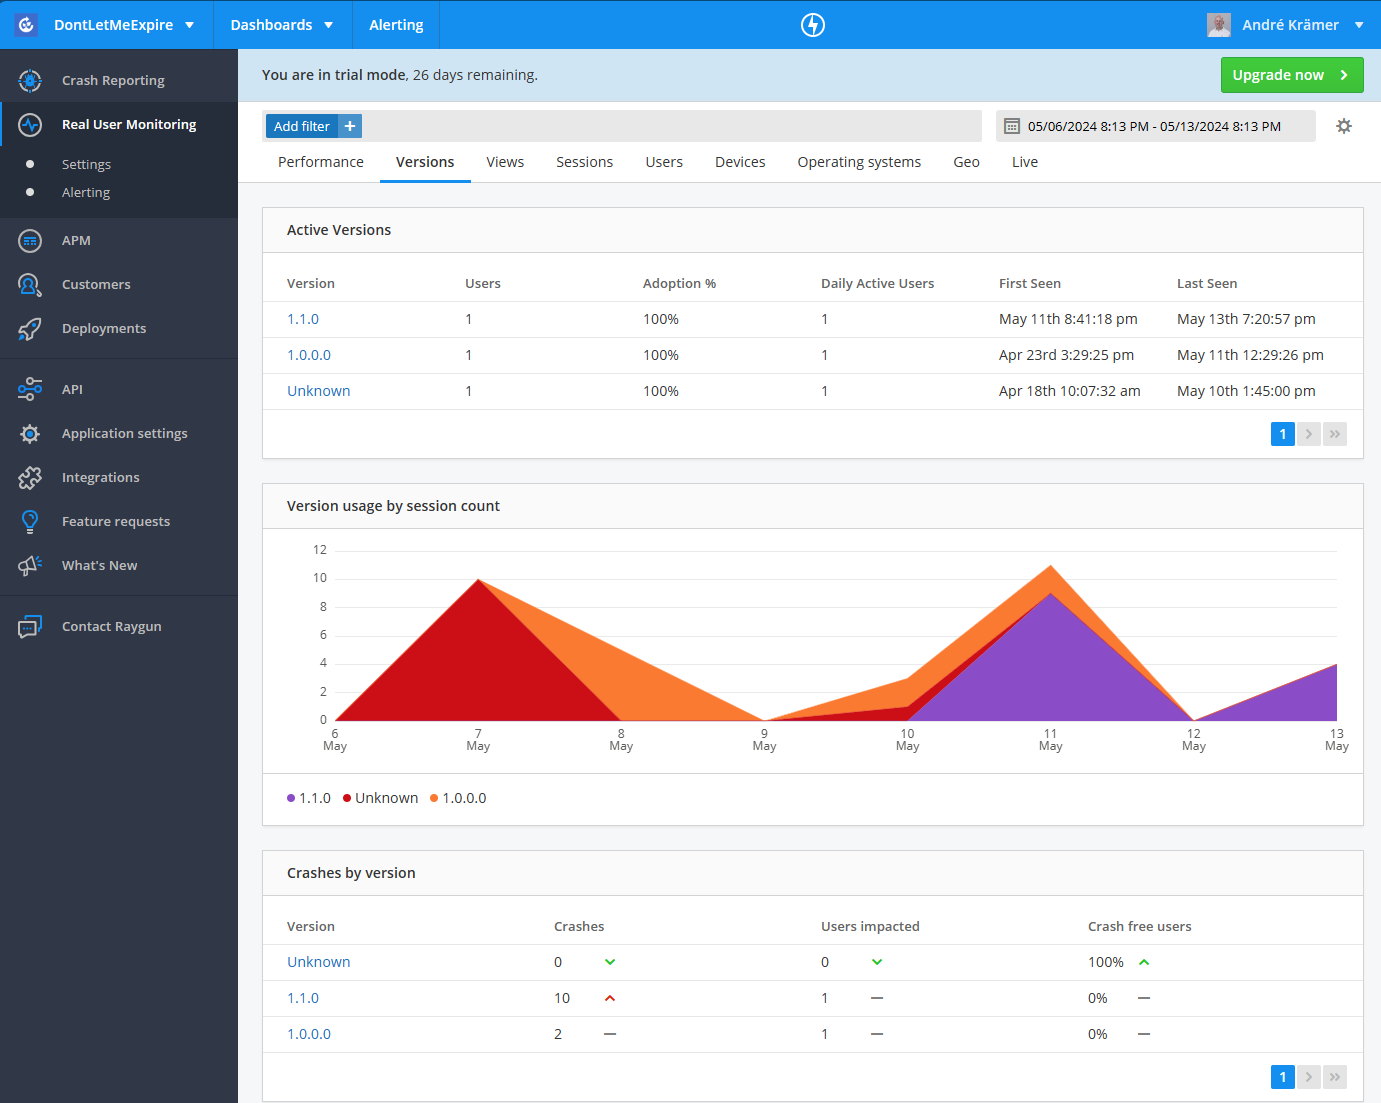
Task: Select the Integrations puzzle icon
Action: (30, 477)
